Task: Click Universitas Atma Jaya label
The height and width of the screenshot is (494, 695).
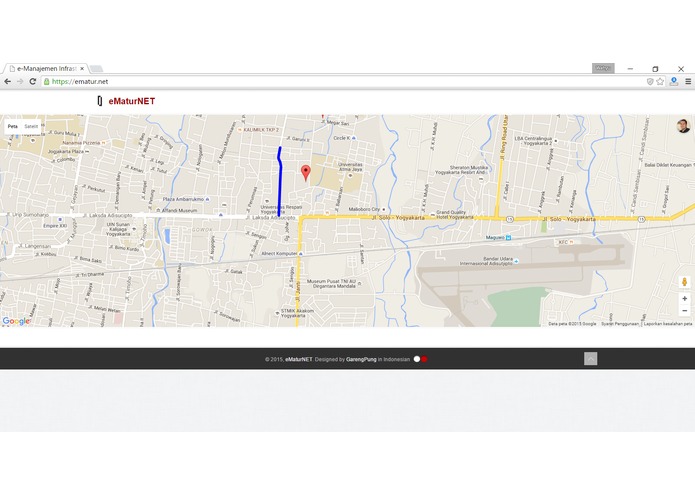Action: click(350, 167)
